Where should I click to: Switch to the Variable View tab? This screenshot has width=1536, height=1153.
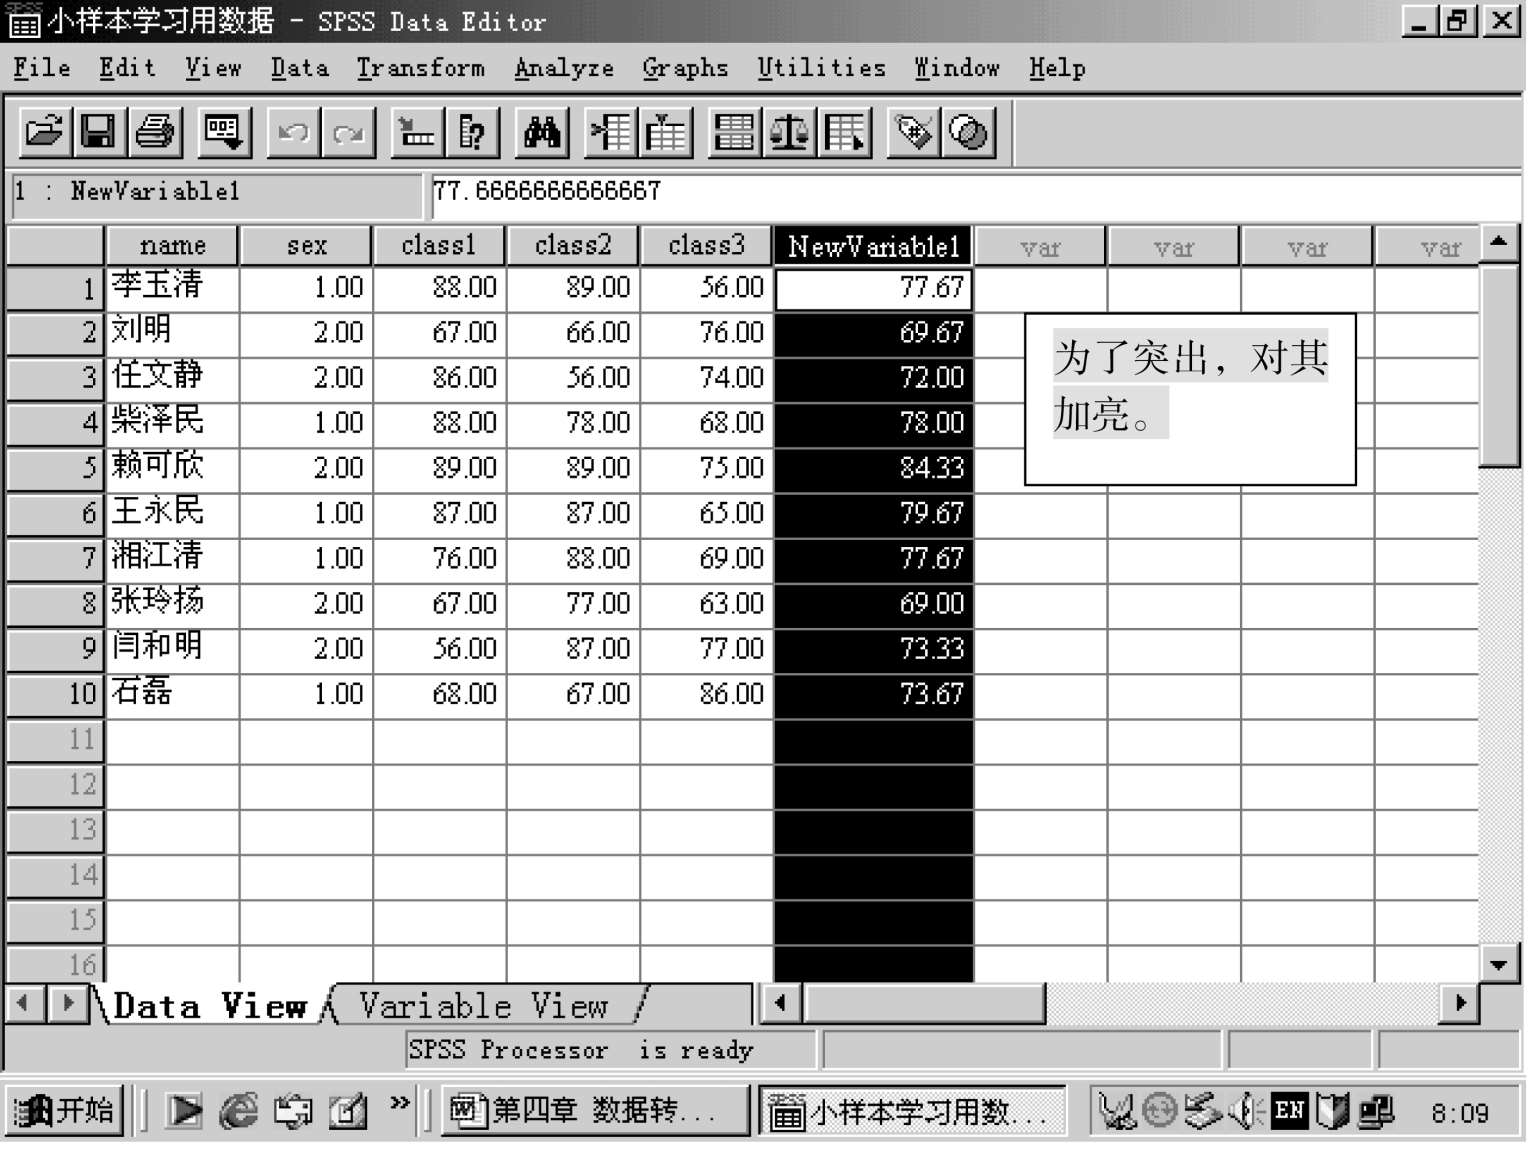point(484,1006)
